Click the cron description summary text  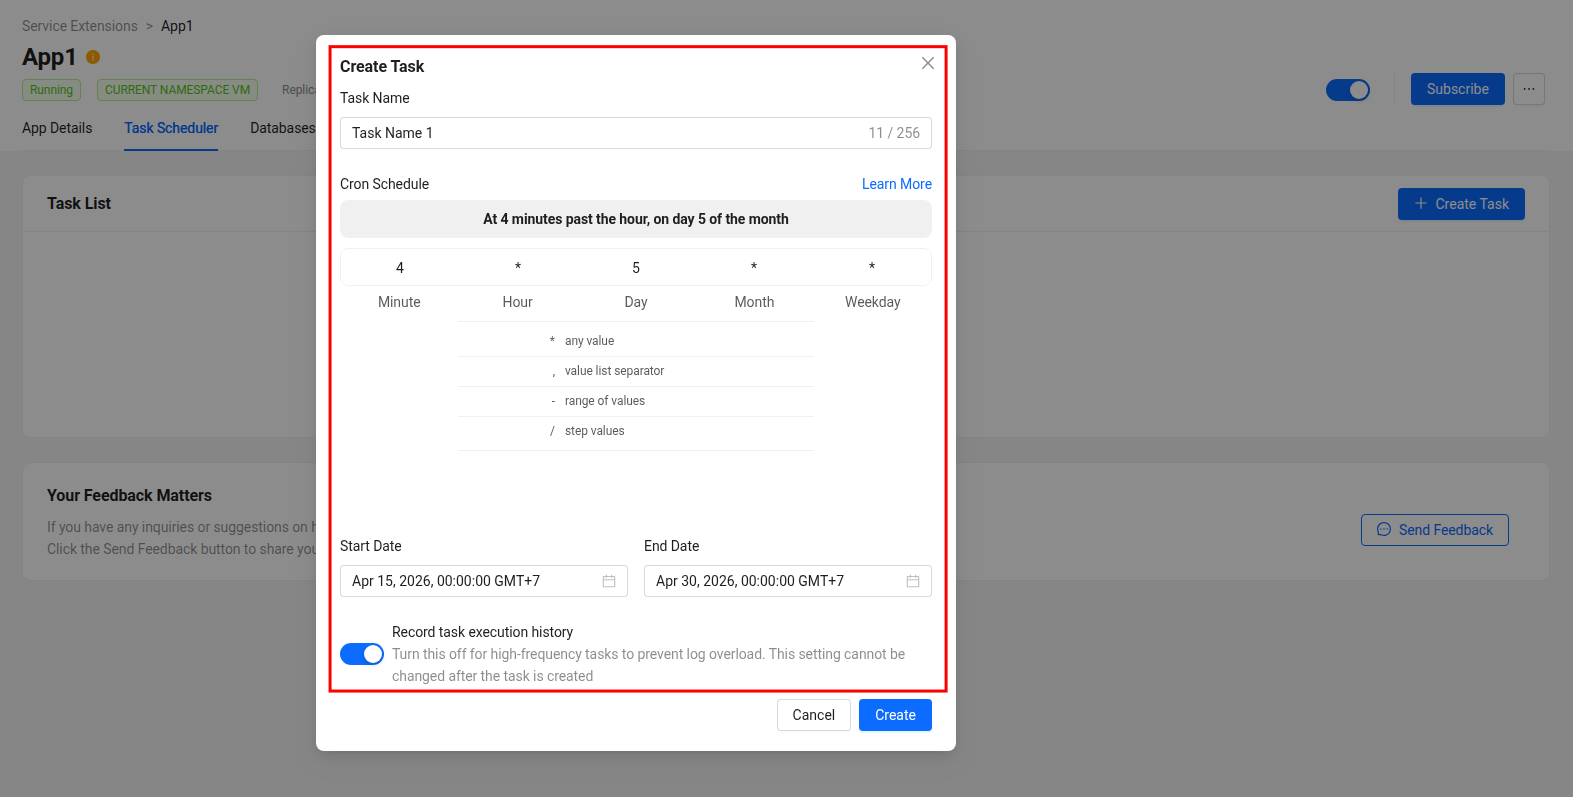(x=636, y=219)
